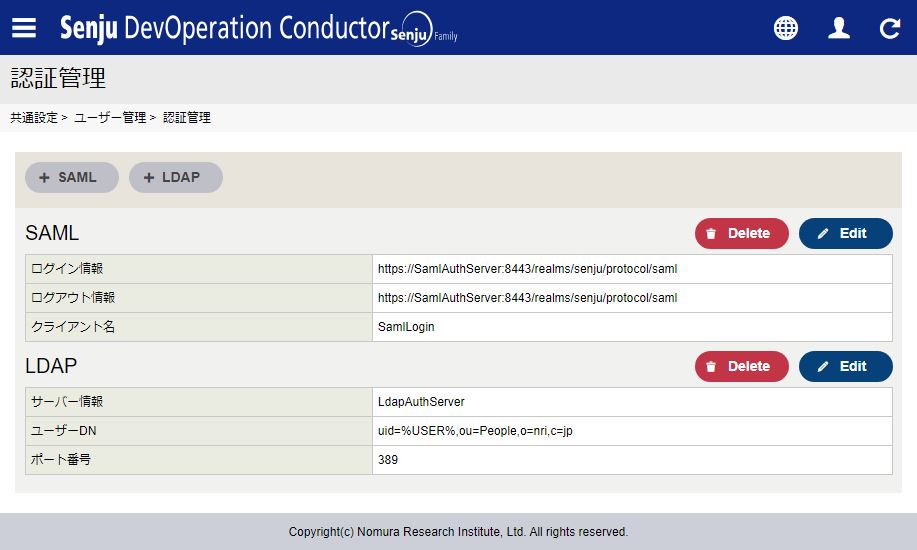Delete the LDAP authentication entry
Viewport: 917px width, 550px height.
click(742, 366)
